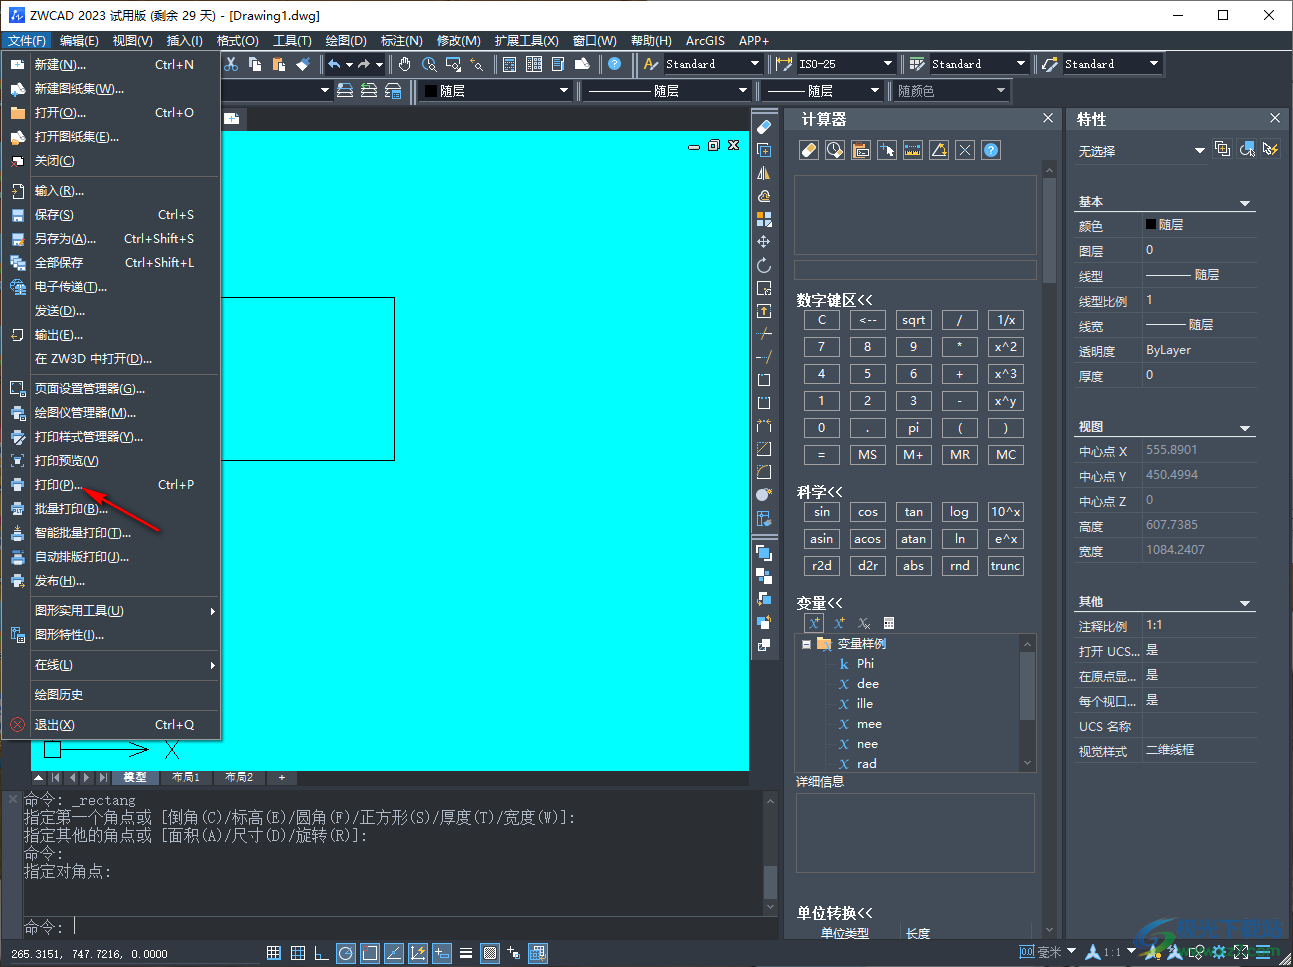Click the cos scientific button
Screen dimensions: 1293x967
867,512
